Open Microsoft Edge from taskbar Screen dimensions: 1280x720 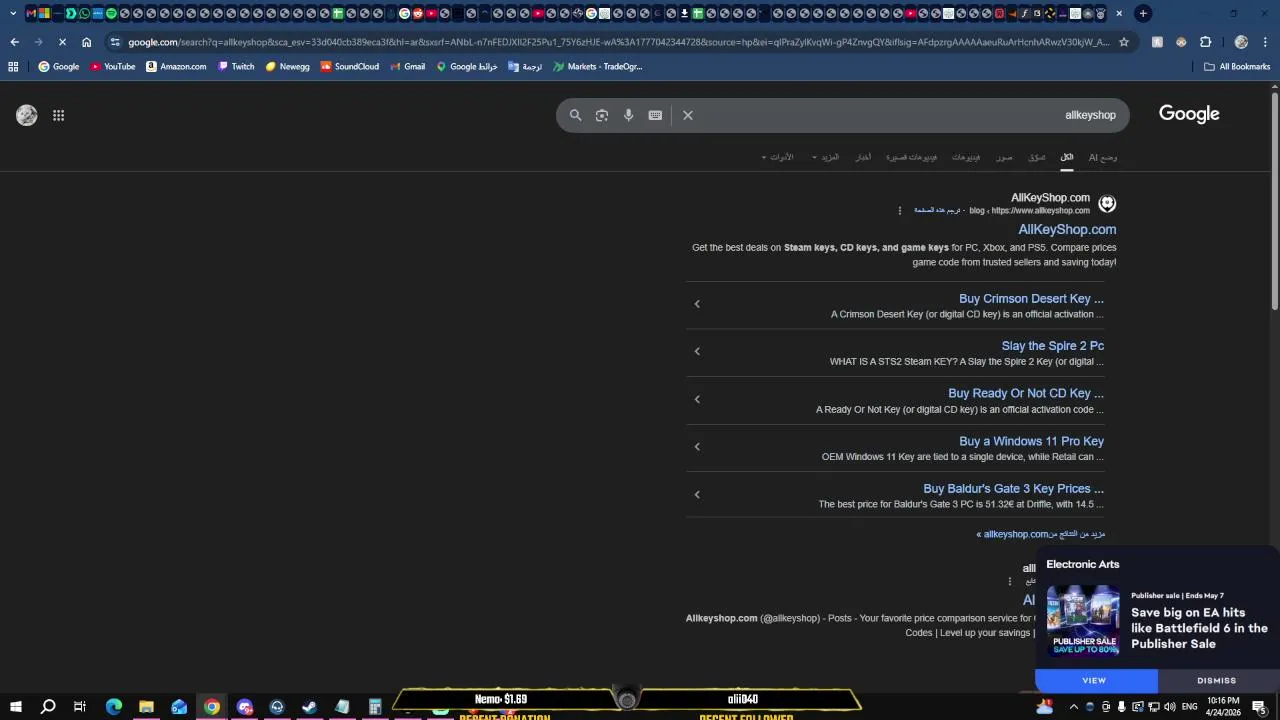tap(113, 707)
